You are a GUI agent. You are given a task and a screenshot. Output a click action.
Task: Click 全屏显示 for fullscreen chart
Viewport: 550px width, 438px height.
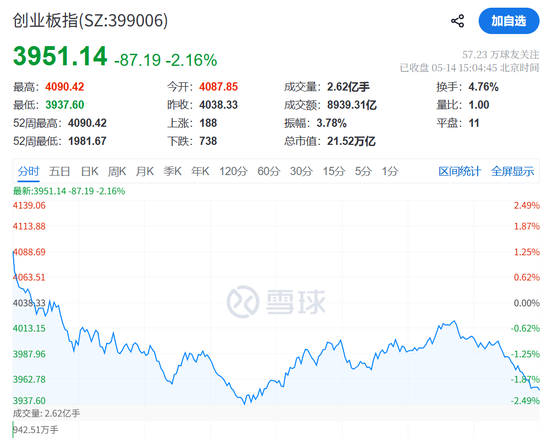click(x=512, y=171)
